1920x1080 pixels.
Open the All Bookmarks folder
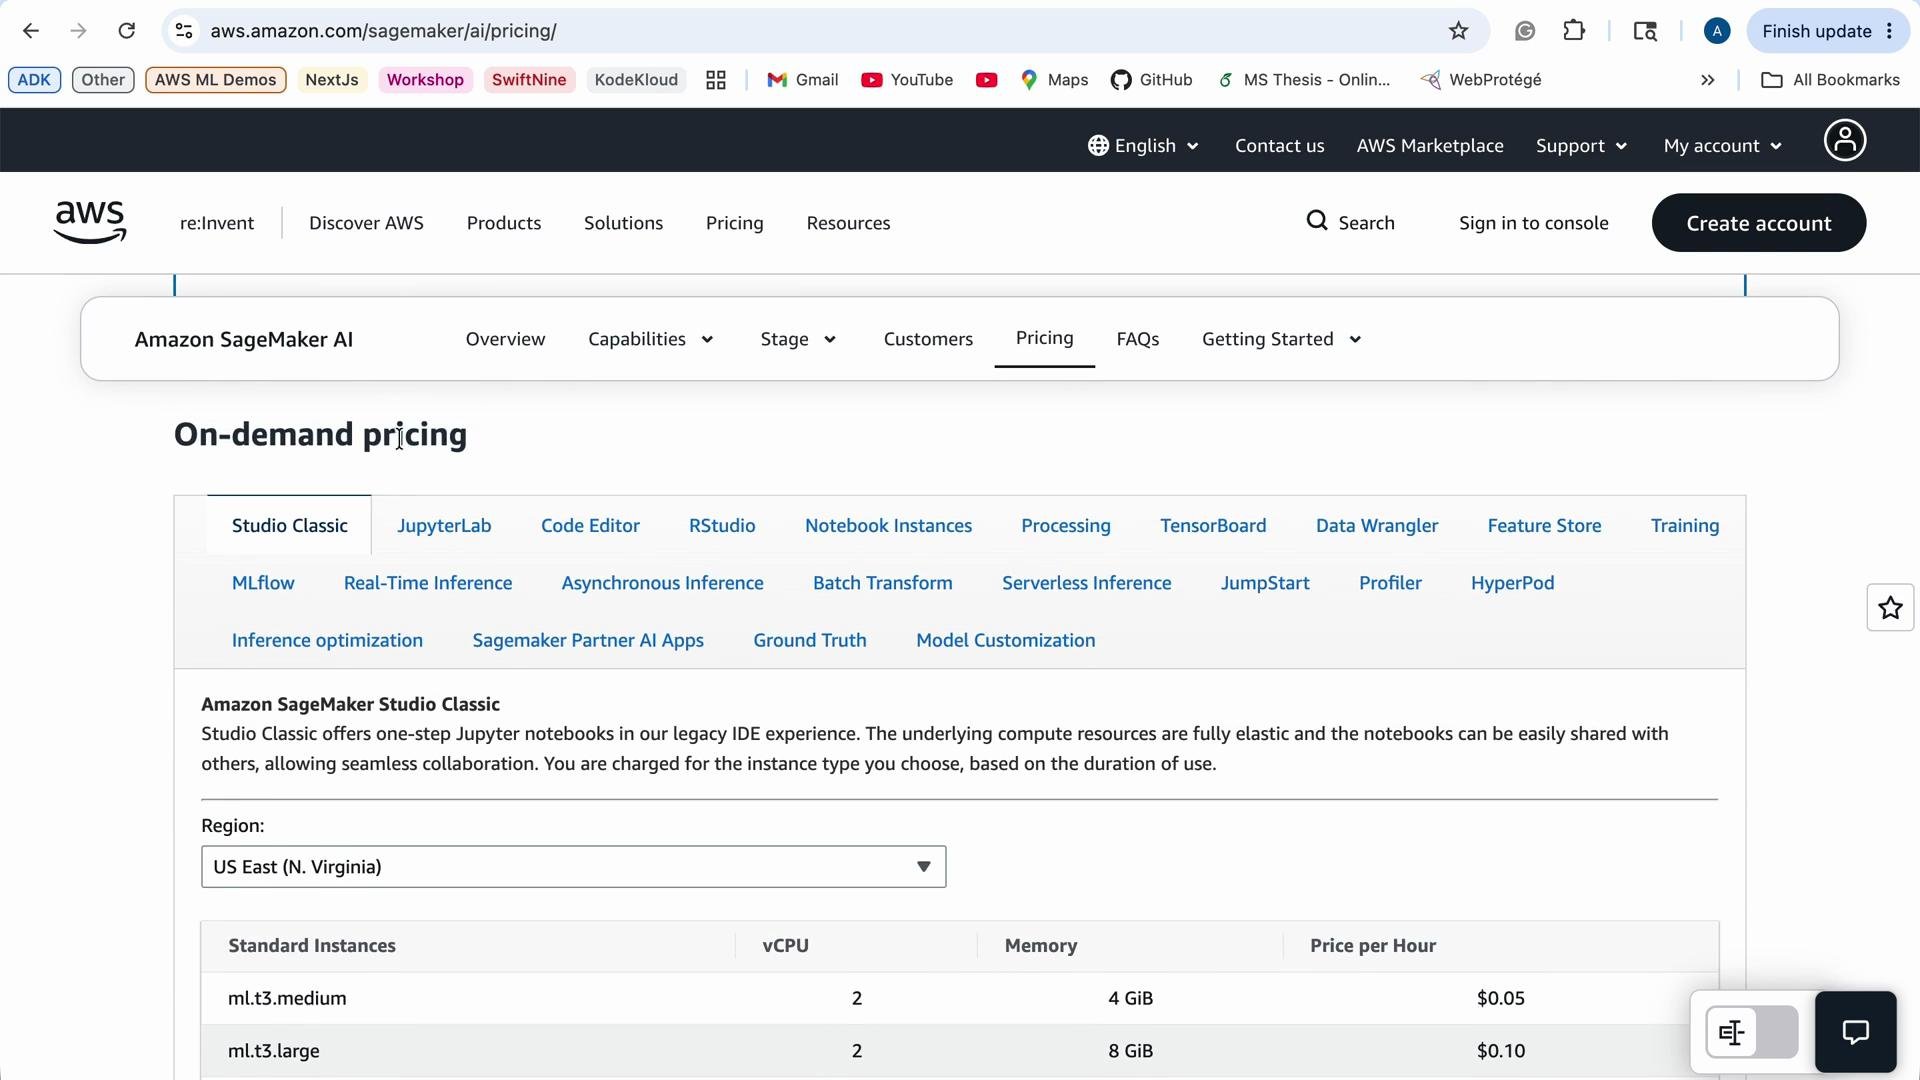(1830, 80)
